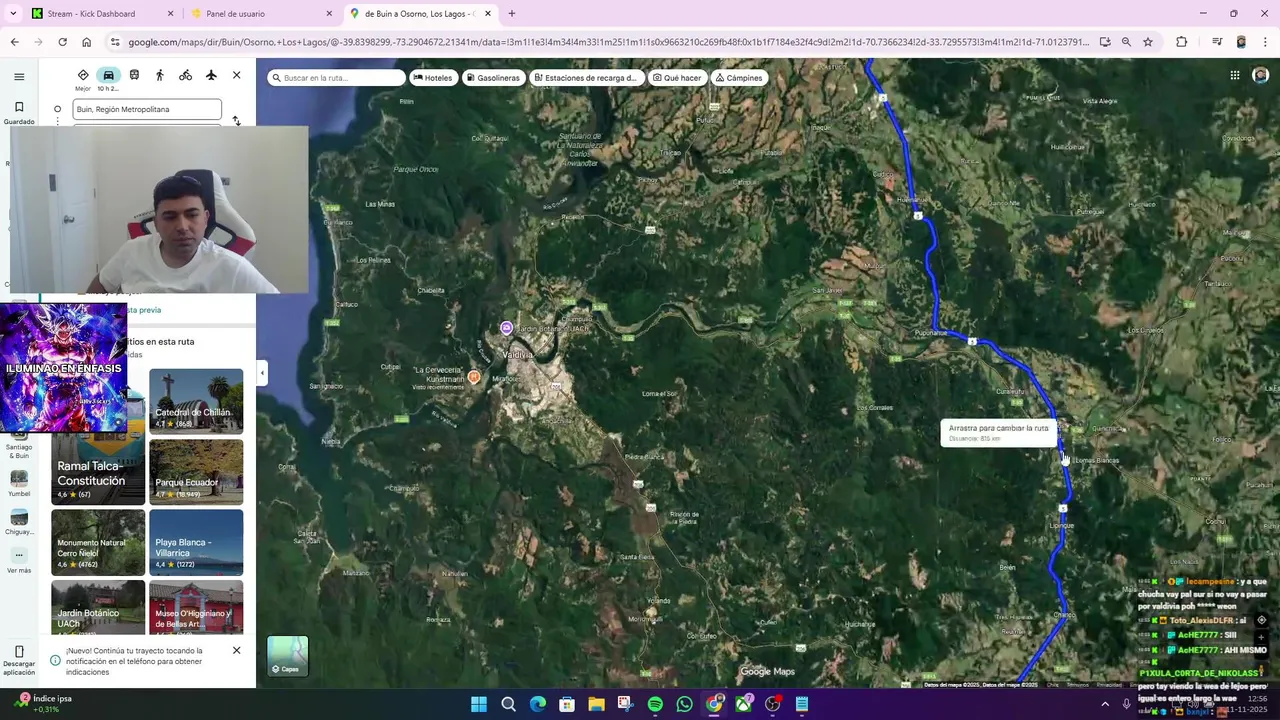Open Monumento Natural Cerro Ñielol card
This screenshot has width=1280, height=720.
pyautogui.click(x=98, y=542)
